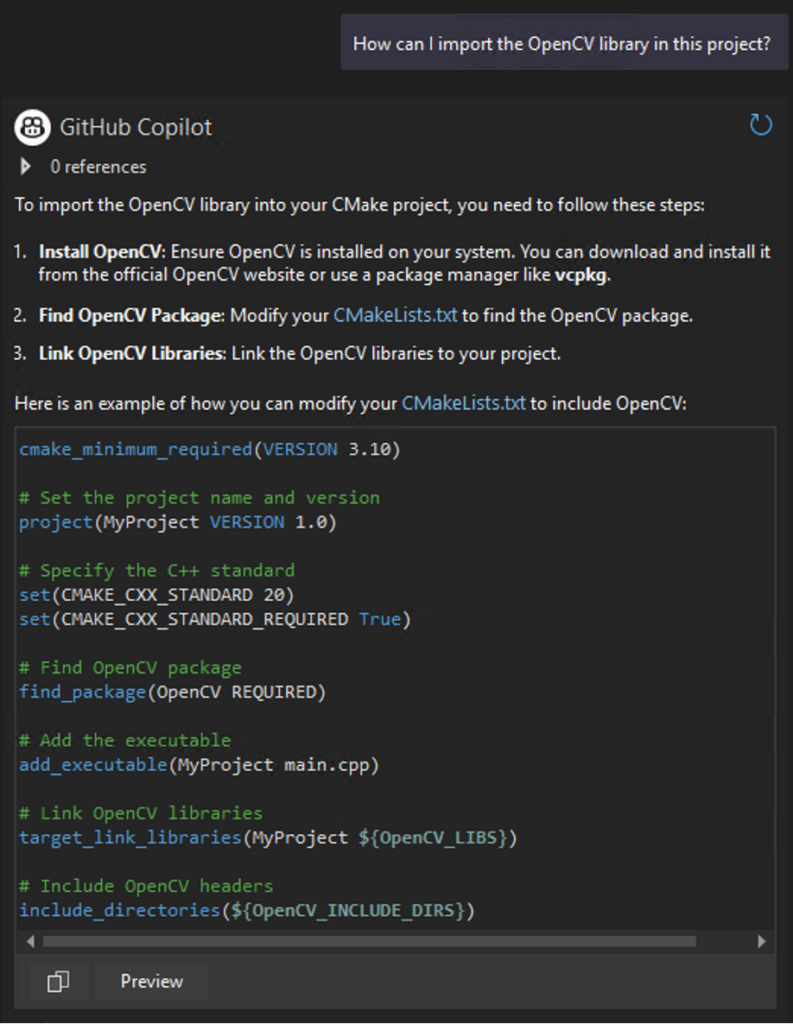Click the GitHub Copilot header label
Screen dimensions: 793x1024
click(135, 128)
